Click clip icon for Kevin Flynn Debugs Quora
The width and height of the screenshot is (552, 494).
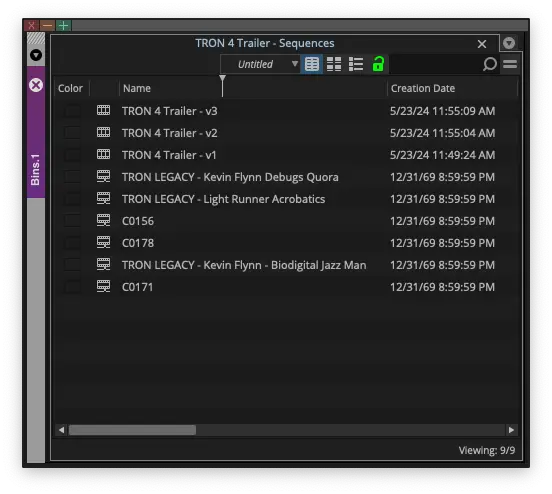[103, 176]
